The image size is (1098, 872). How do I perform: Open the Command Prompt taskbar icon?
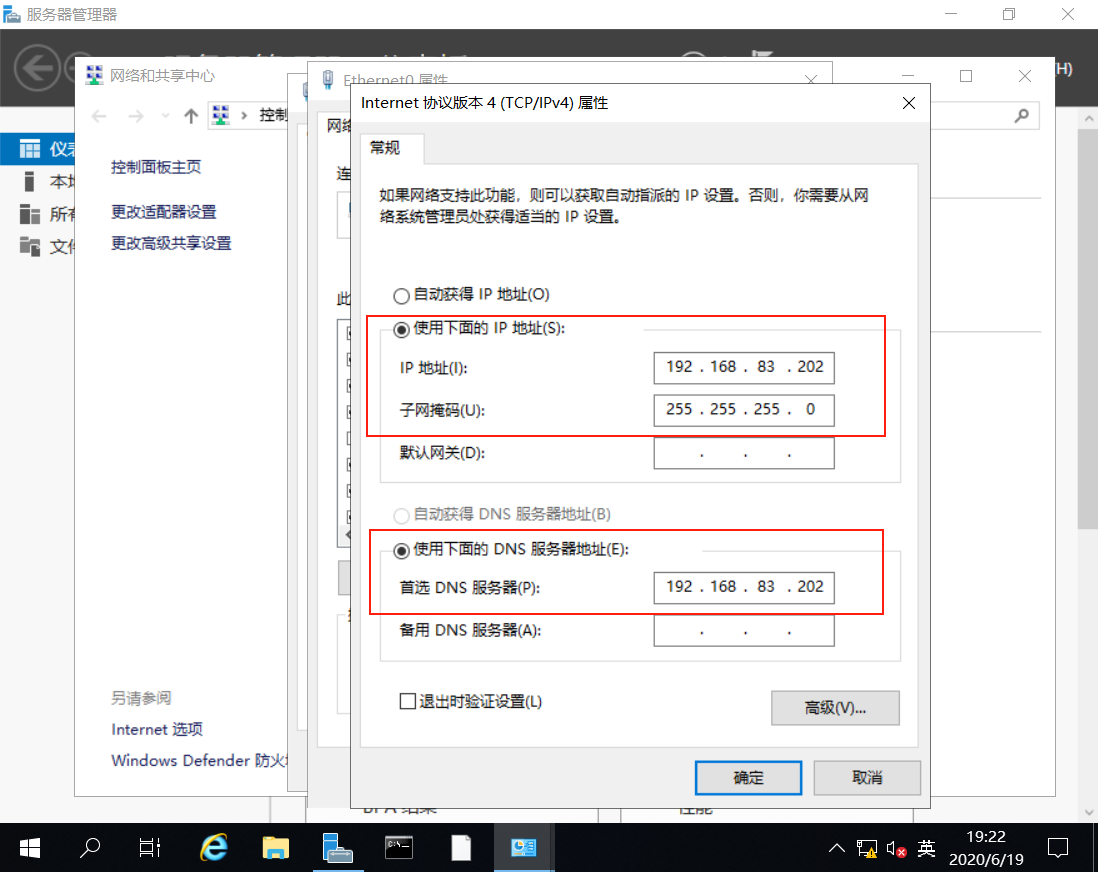pos(398,847)
